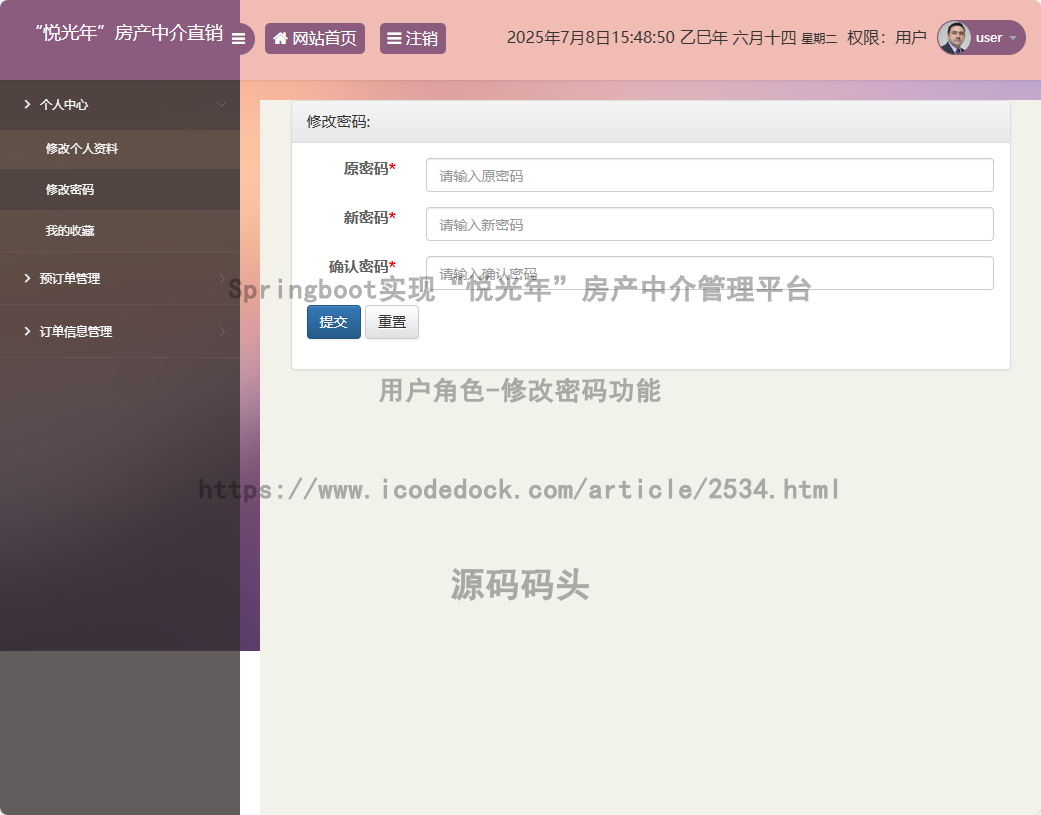Expand the 预订单管理 right chevron

222,278
